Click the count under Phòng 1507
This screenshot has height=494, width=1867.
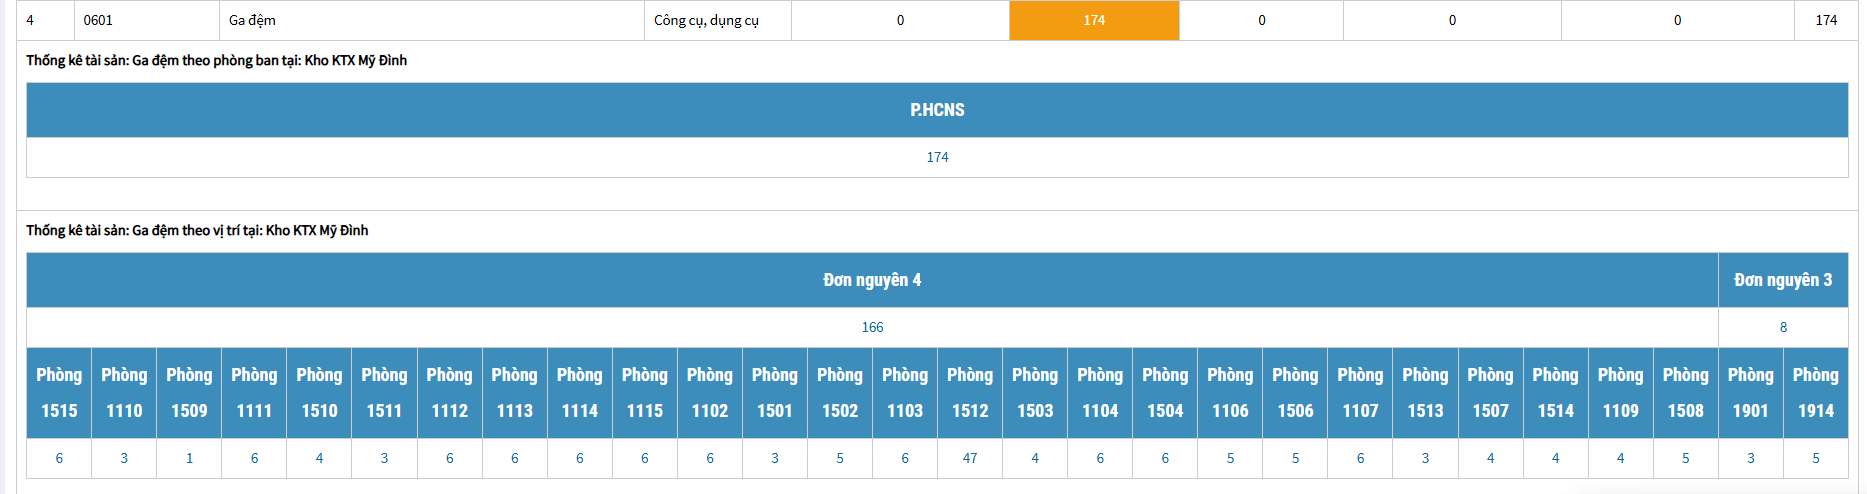[x=1490, y=458]
